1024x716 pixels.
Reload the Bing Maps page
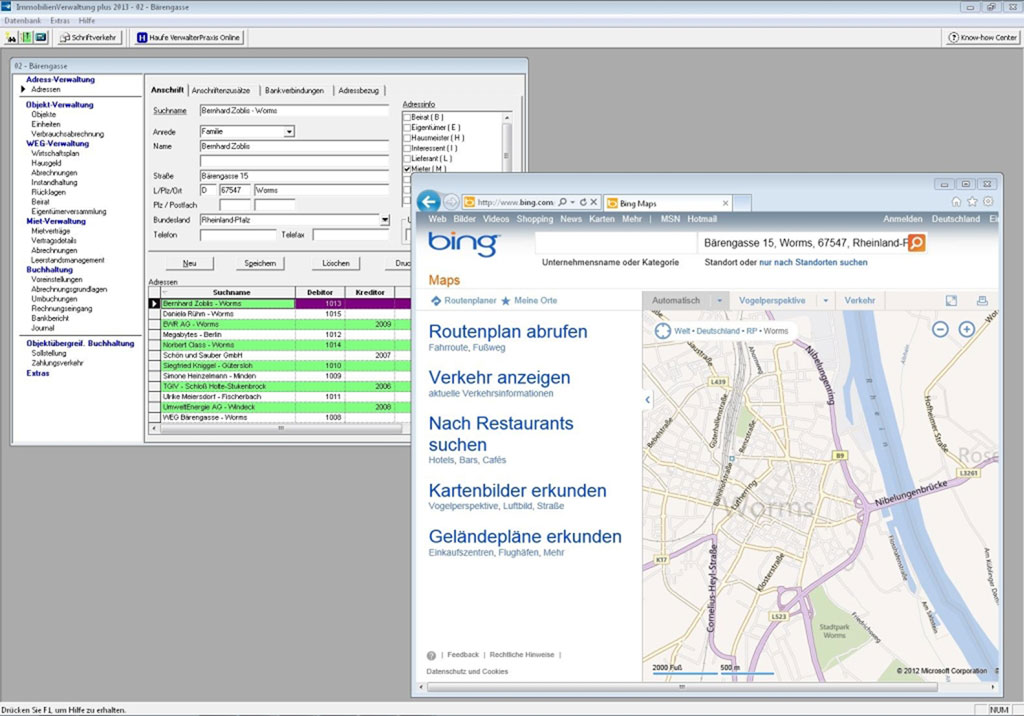click(x=583, y=203)
